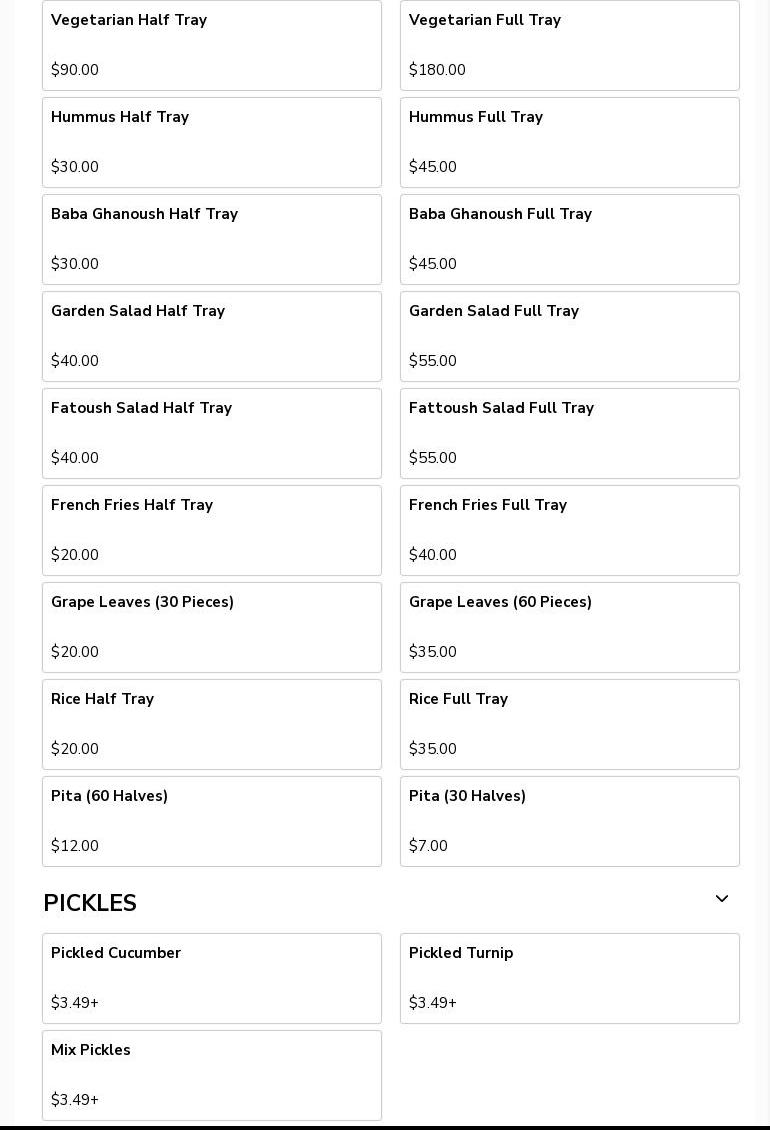
Task: Add Baba Ghanoush Half Tray
Action: [x=212, y=239]
